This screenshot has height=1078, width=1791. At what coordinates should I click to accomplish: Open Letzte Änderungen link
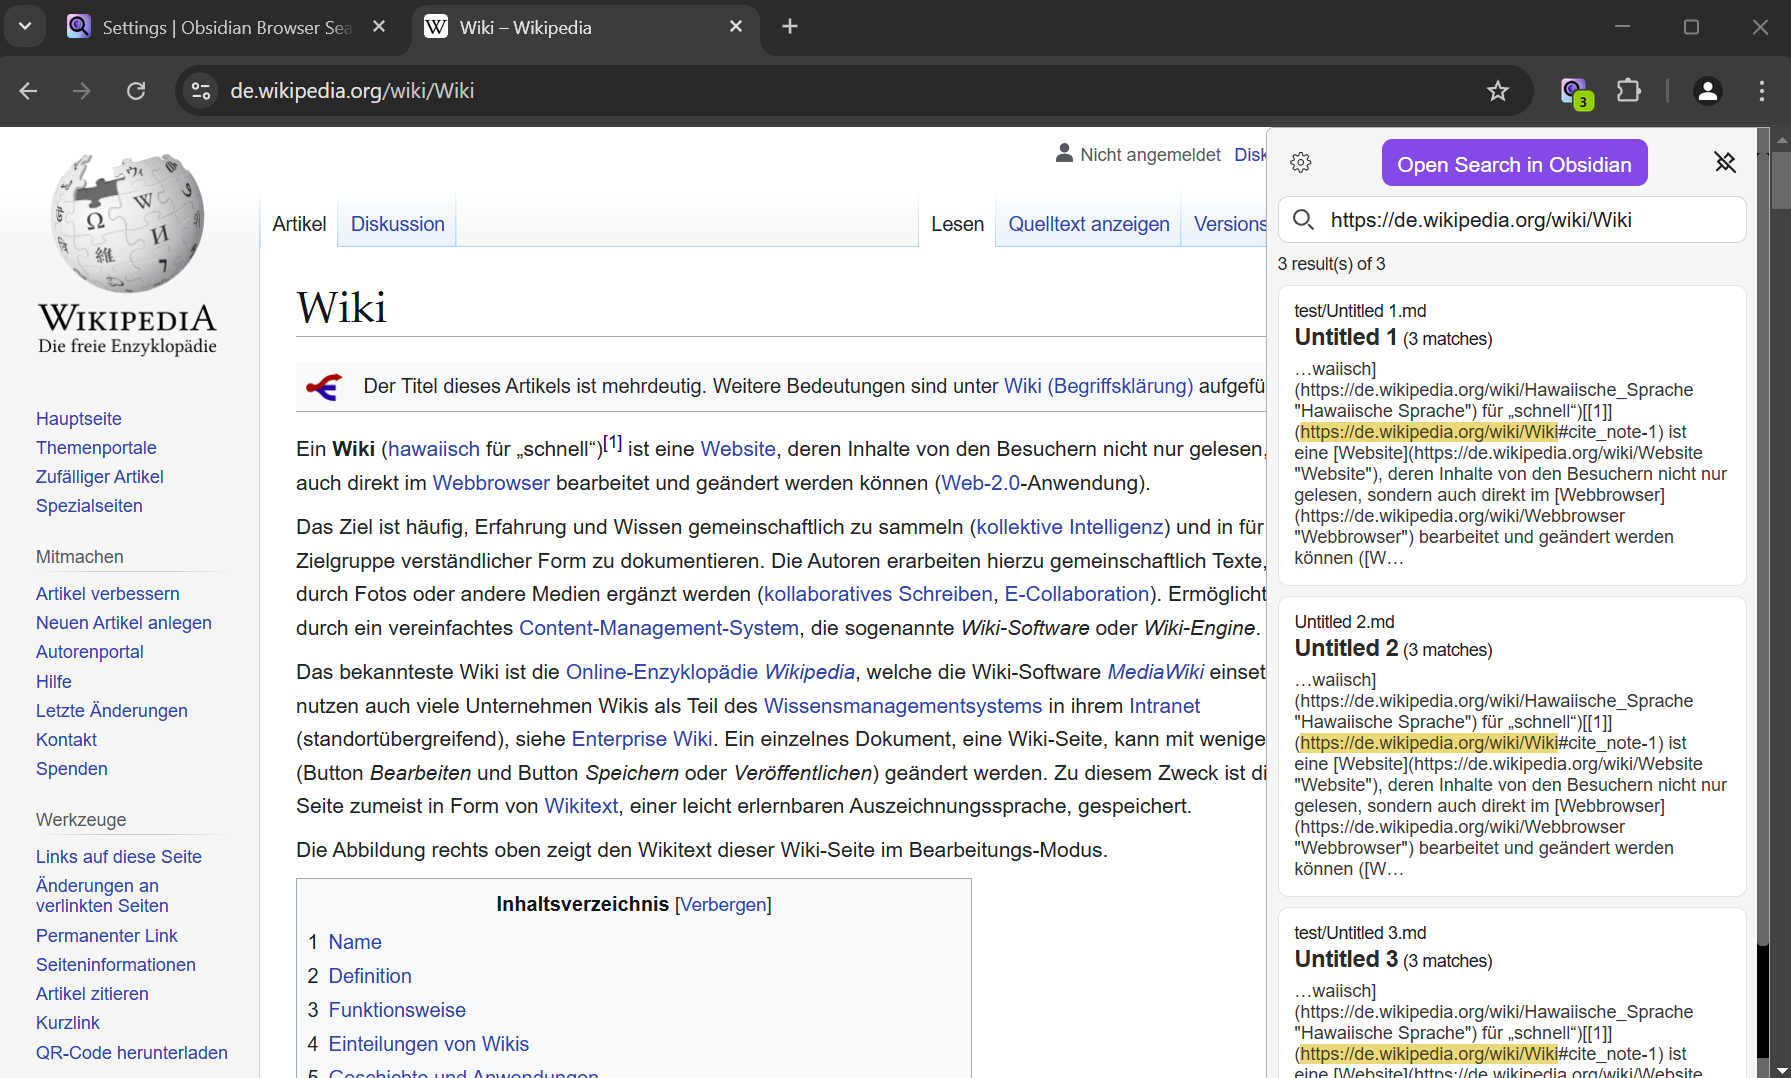(x=112, y=711)
